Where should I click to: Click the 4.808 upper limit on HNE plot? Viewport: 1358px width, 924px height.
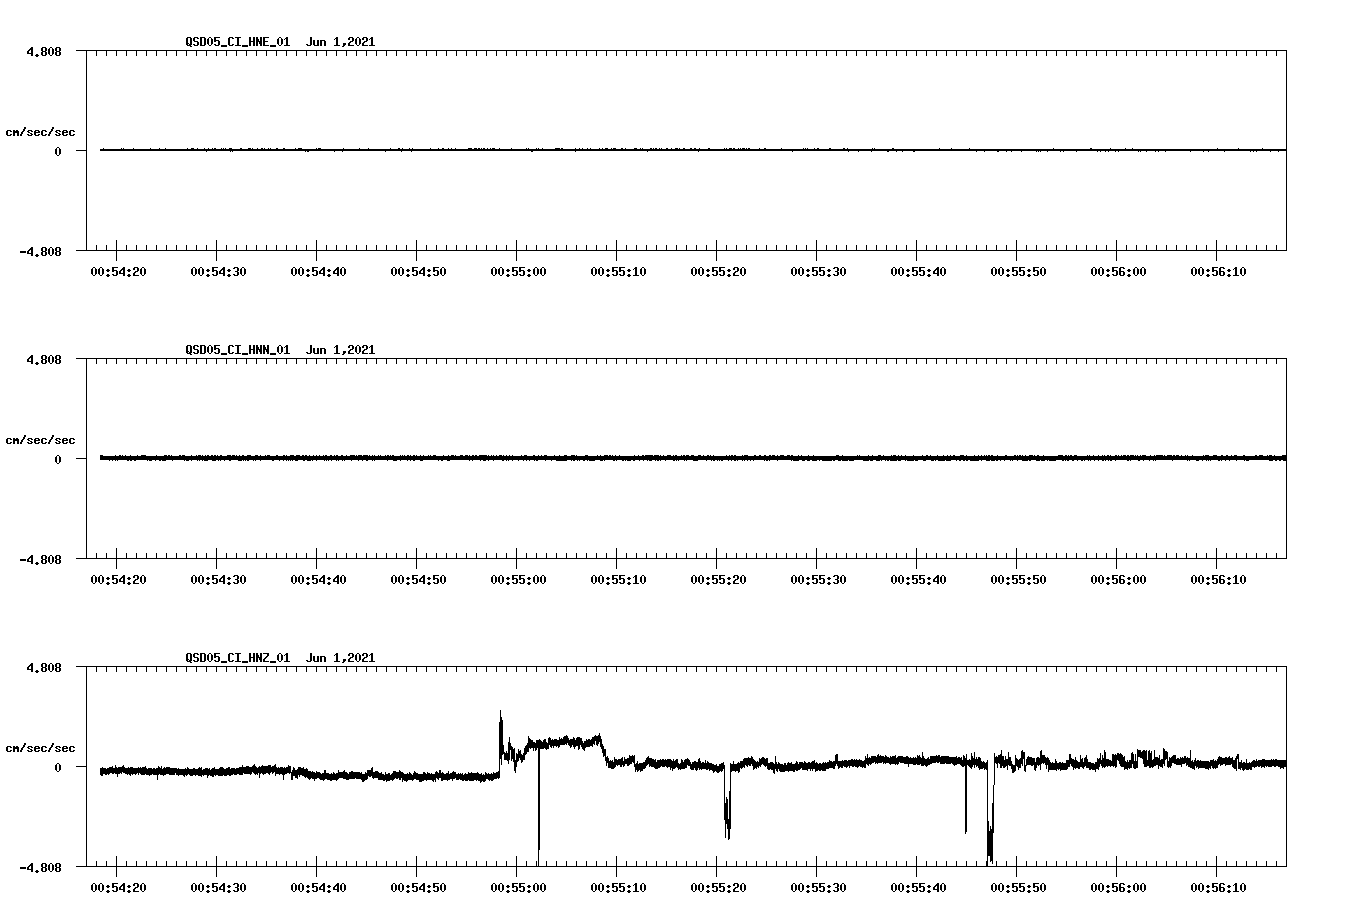pos(44,51)
